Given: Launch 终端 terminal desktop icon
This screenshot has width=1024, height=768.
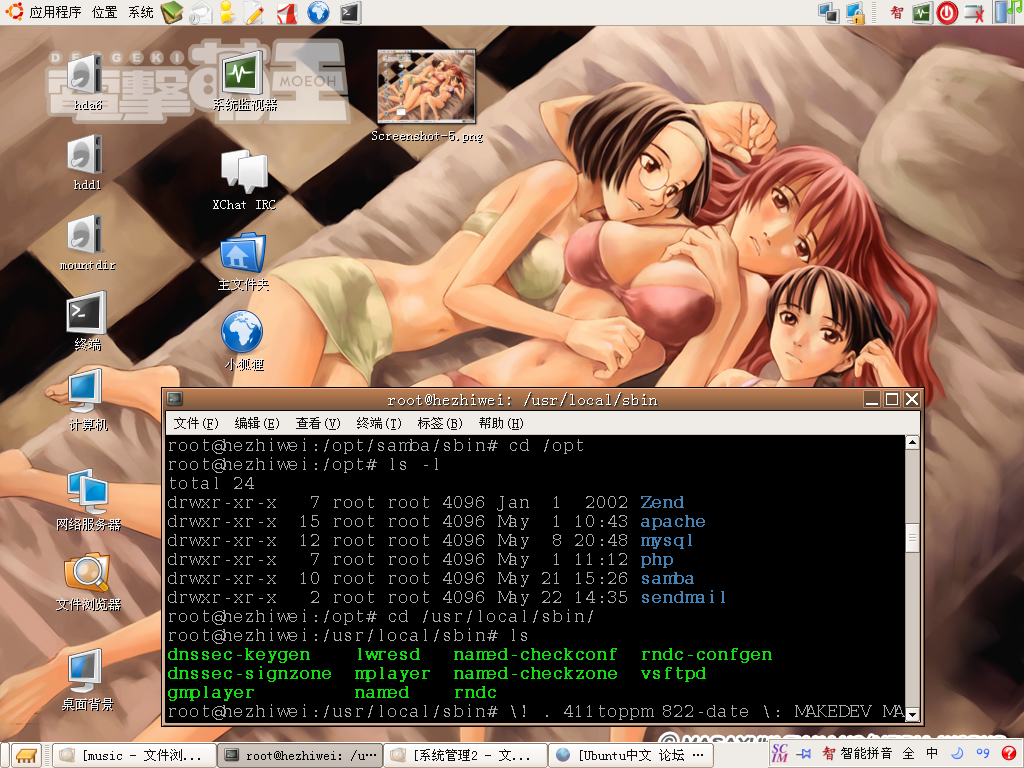Looking at the screenshot, I should pos(87,322).
